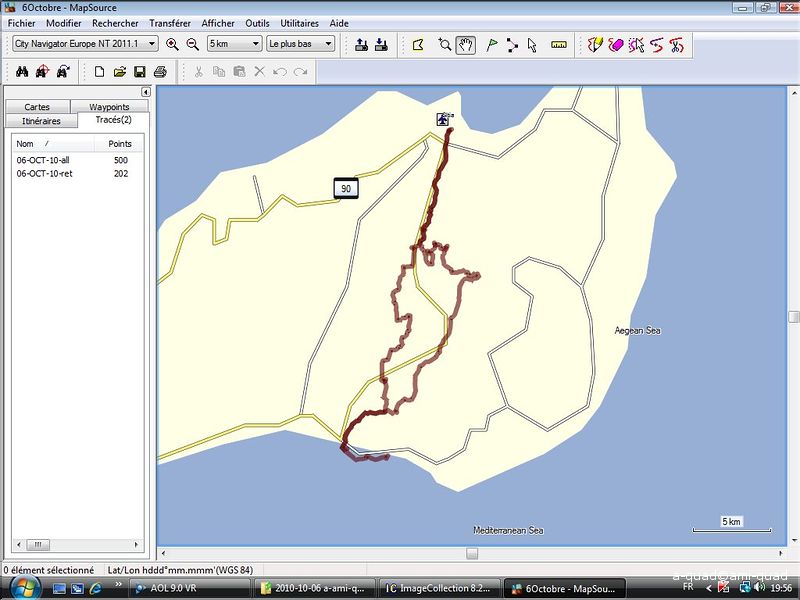
Task: Click the zoom out magnifier icon
Action: click(192, 44)
